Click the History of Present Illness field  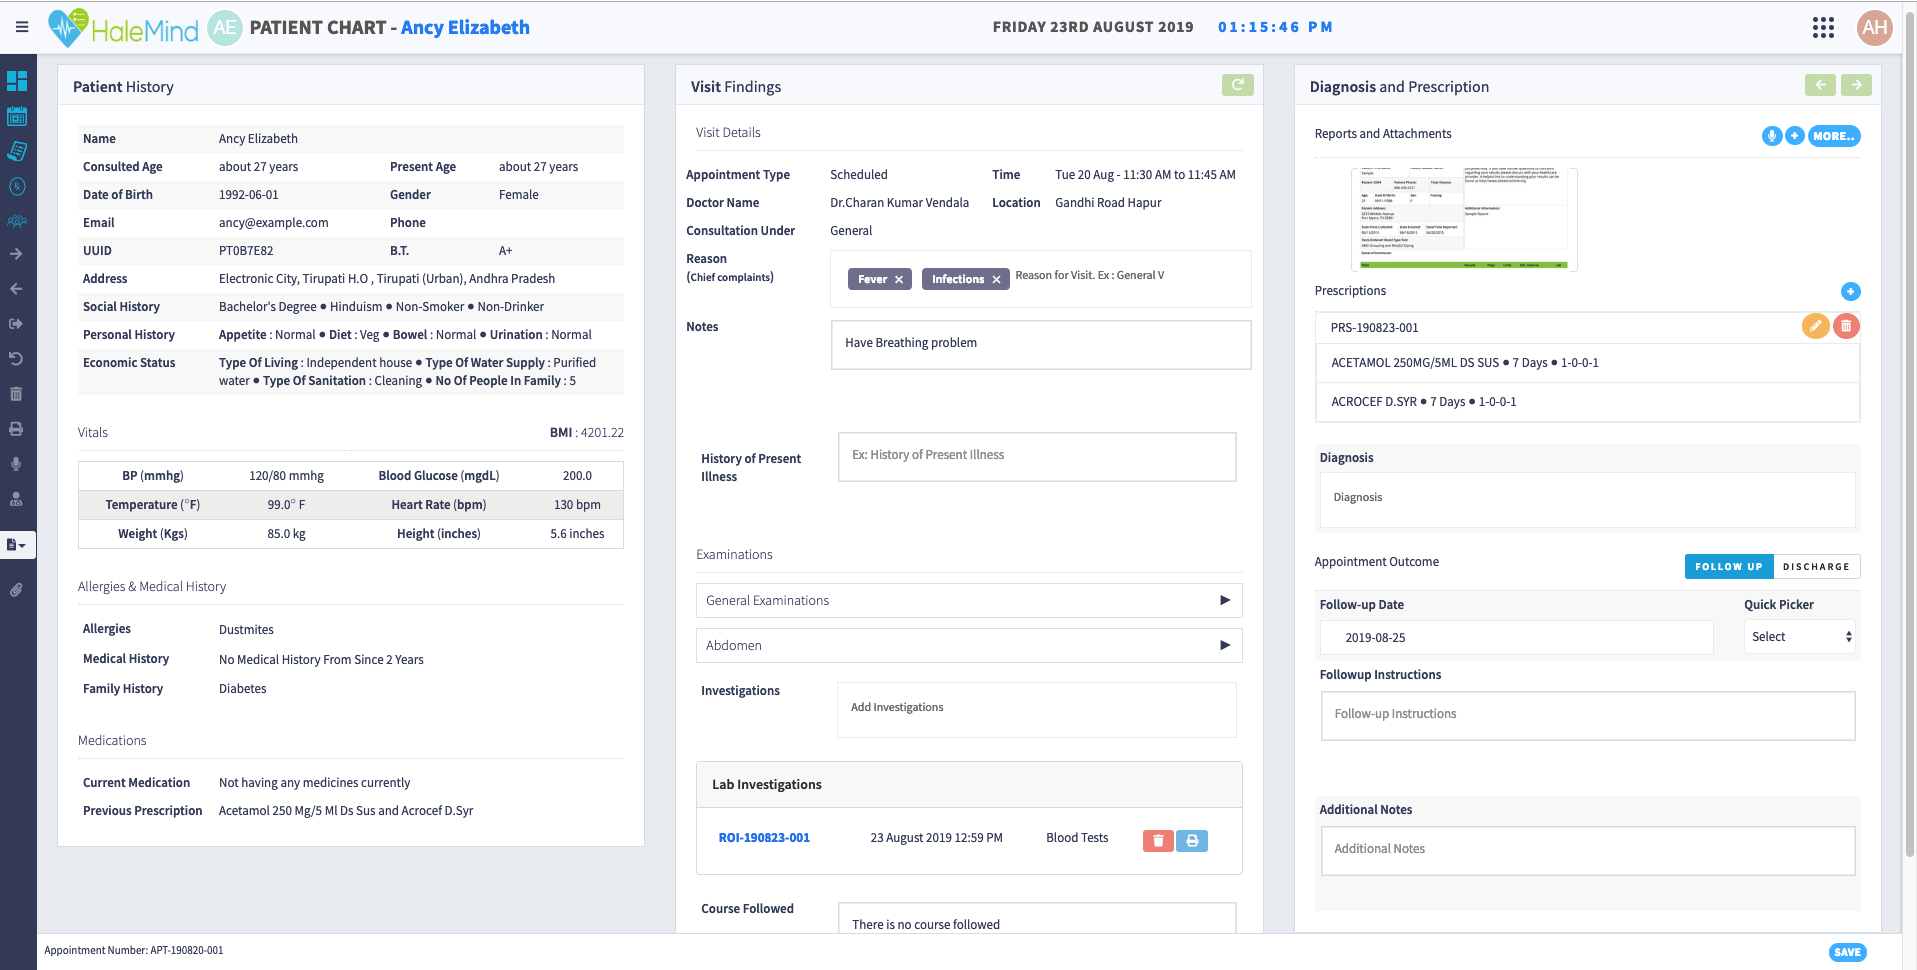(1037, 456)
